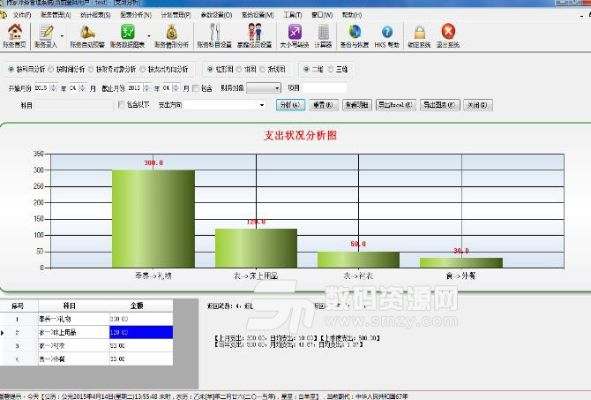Viewport: 591px width, 400px height.
Task: Choose the pie chart (饼图) radio
Action: click(239, 69)
